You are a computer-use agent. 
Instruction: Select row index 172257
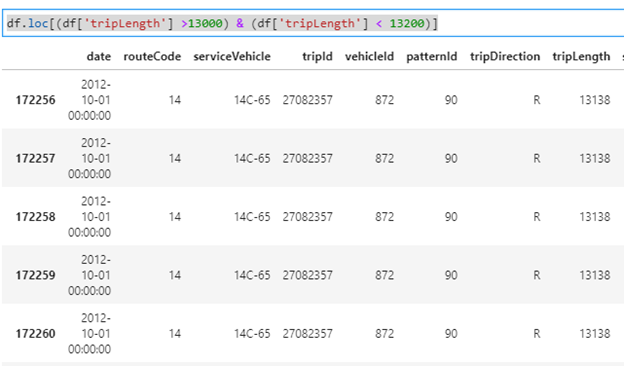click(x=35, y=158)
